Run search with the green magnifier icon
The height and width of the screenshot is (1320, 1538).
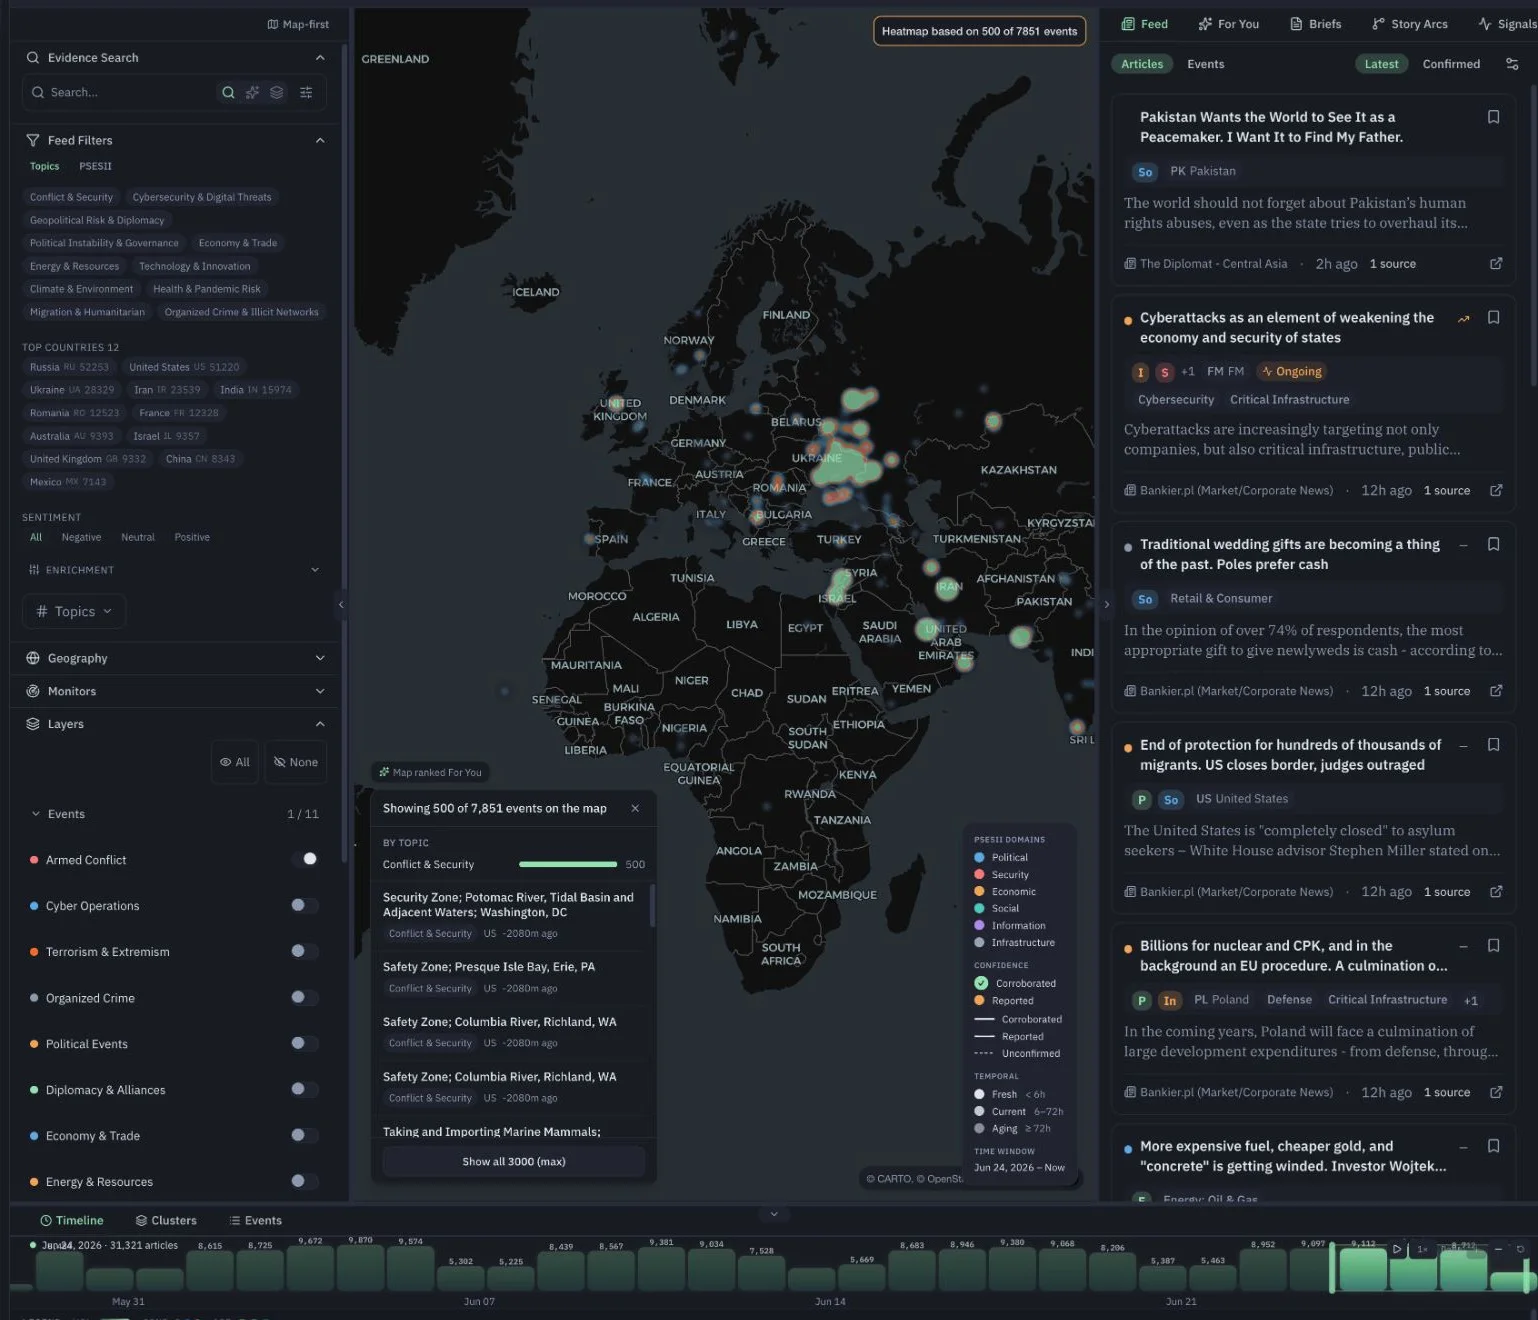click(x=228, y=92)
